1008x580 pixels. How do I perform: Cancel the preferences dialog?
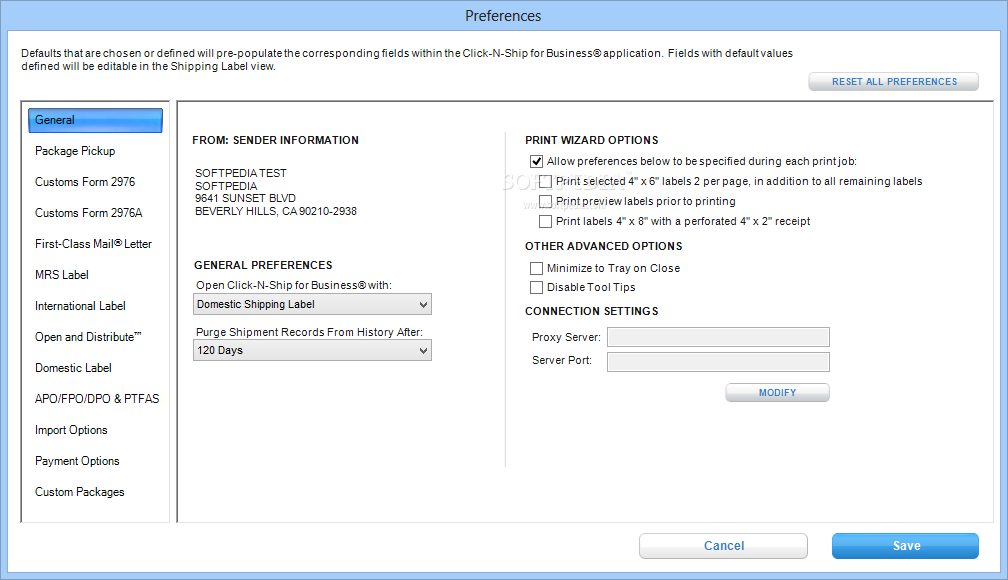tap(723, 546)
